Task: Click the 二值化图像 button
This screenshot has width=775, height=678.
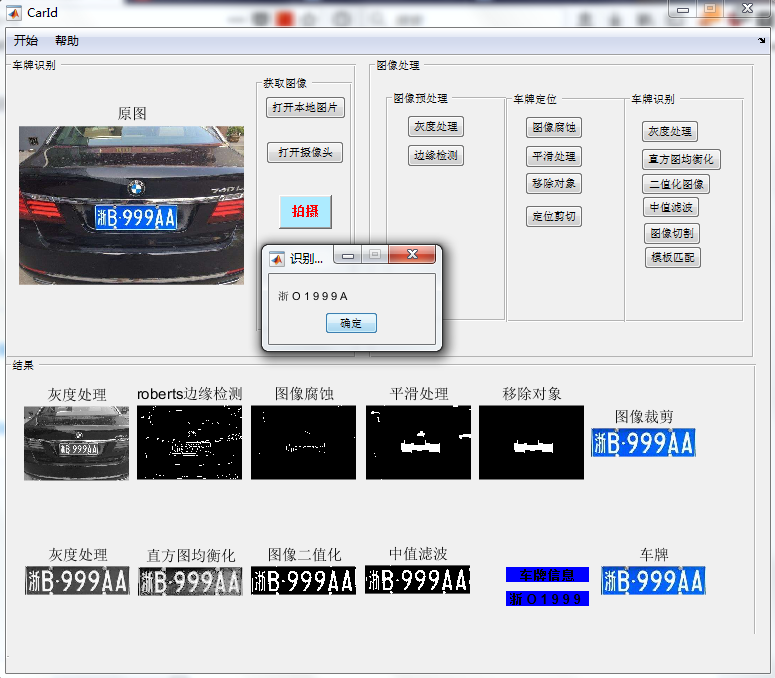Action: click(x=676, y=184)
